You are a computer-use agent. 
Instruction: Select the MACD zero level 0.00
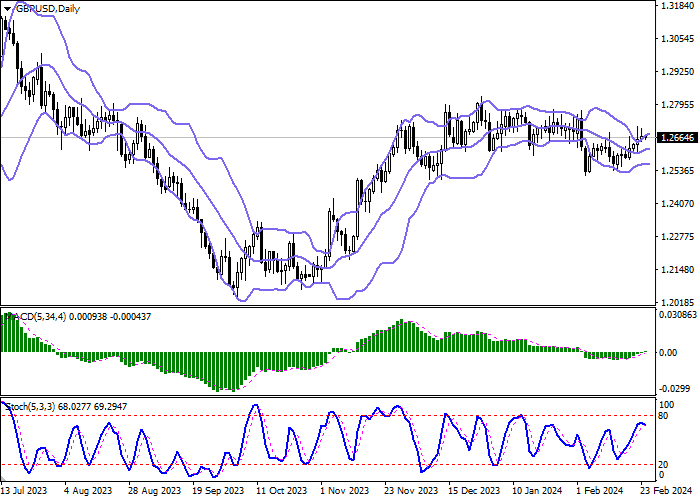pyautogui.click(x=668, y=353)
